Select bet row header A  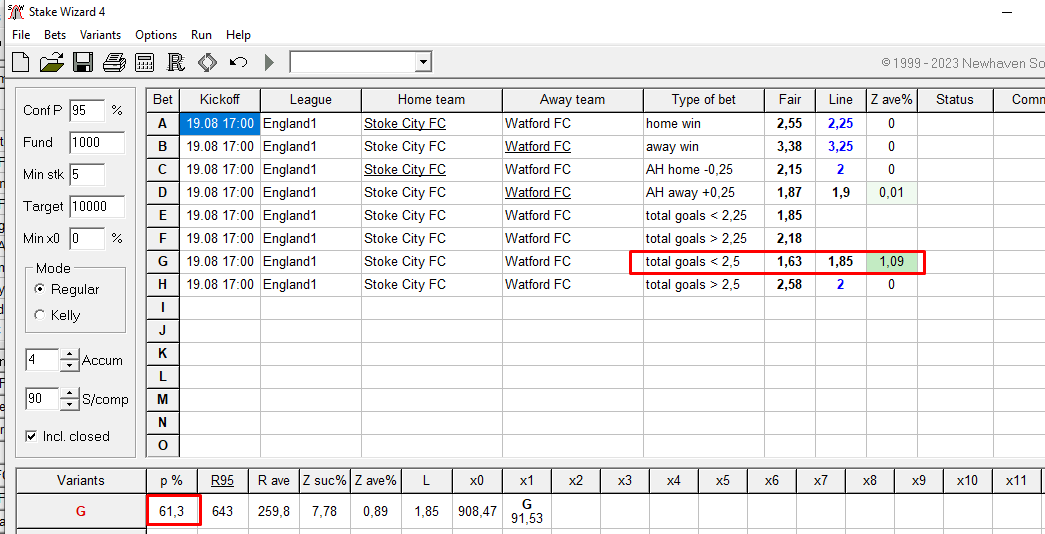pyautogui.click(x=163, y=123)
